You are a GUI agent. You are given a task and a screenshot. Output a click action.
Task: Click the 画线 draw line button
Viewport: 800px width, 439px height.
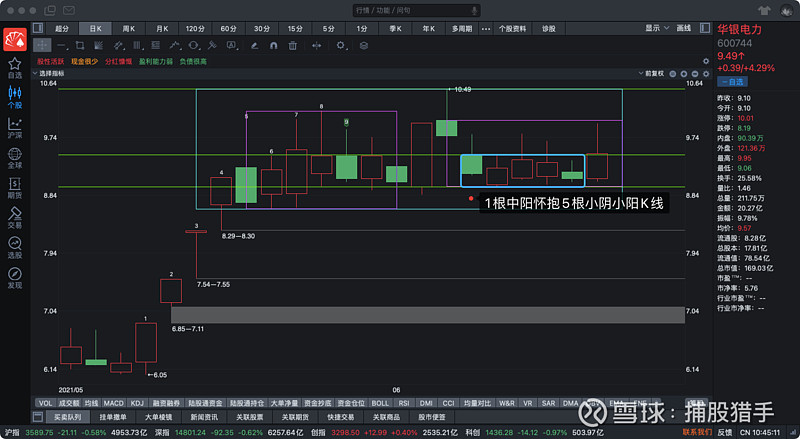click(x=684, y=29)
